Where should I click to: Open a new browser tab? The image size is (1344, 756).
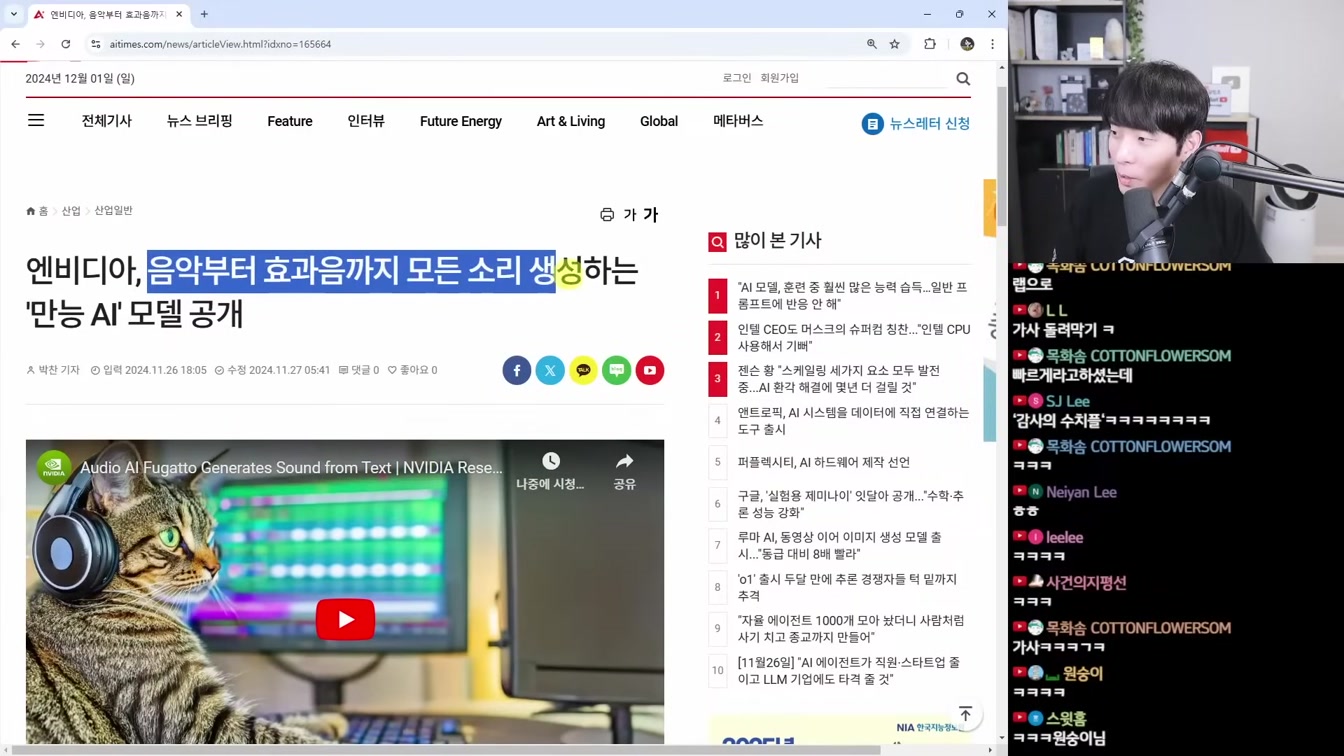point(204,14)
